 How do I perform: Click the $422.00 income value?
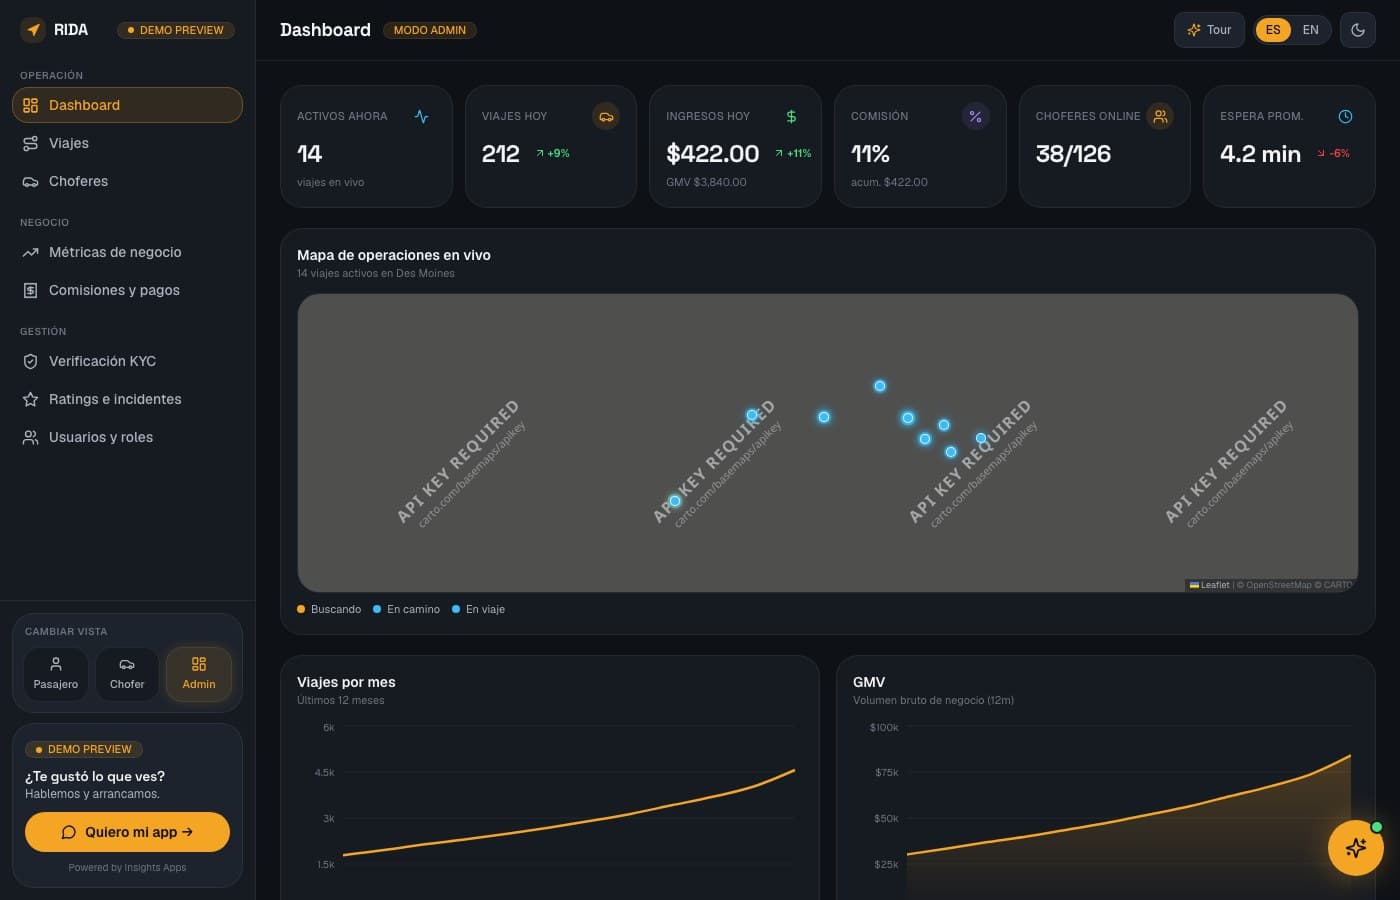pyautogui.click(x=713, y=154)
